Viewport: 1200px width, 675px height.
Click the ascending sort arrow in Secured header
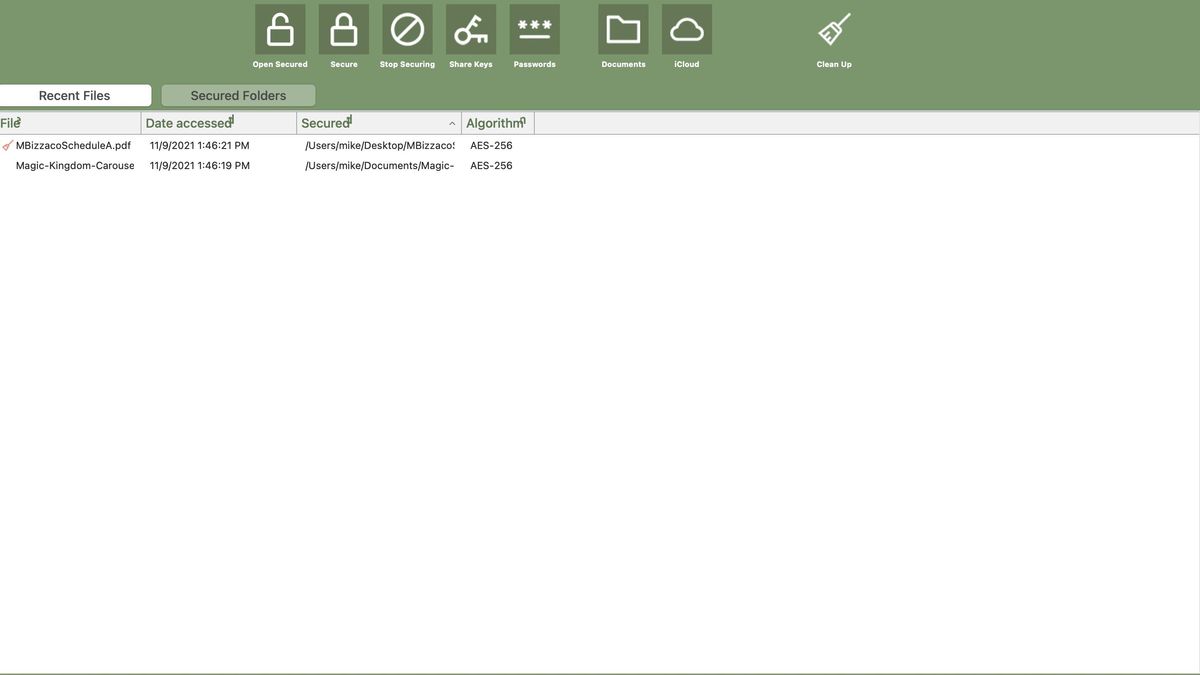point(451,121)
